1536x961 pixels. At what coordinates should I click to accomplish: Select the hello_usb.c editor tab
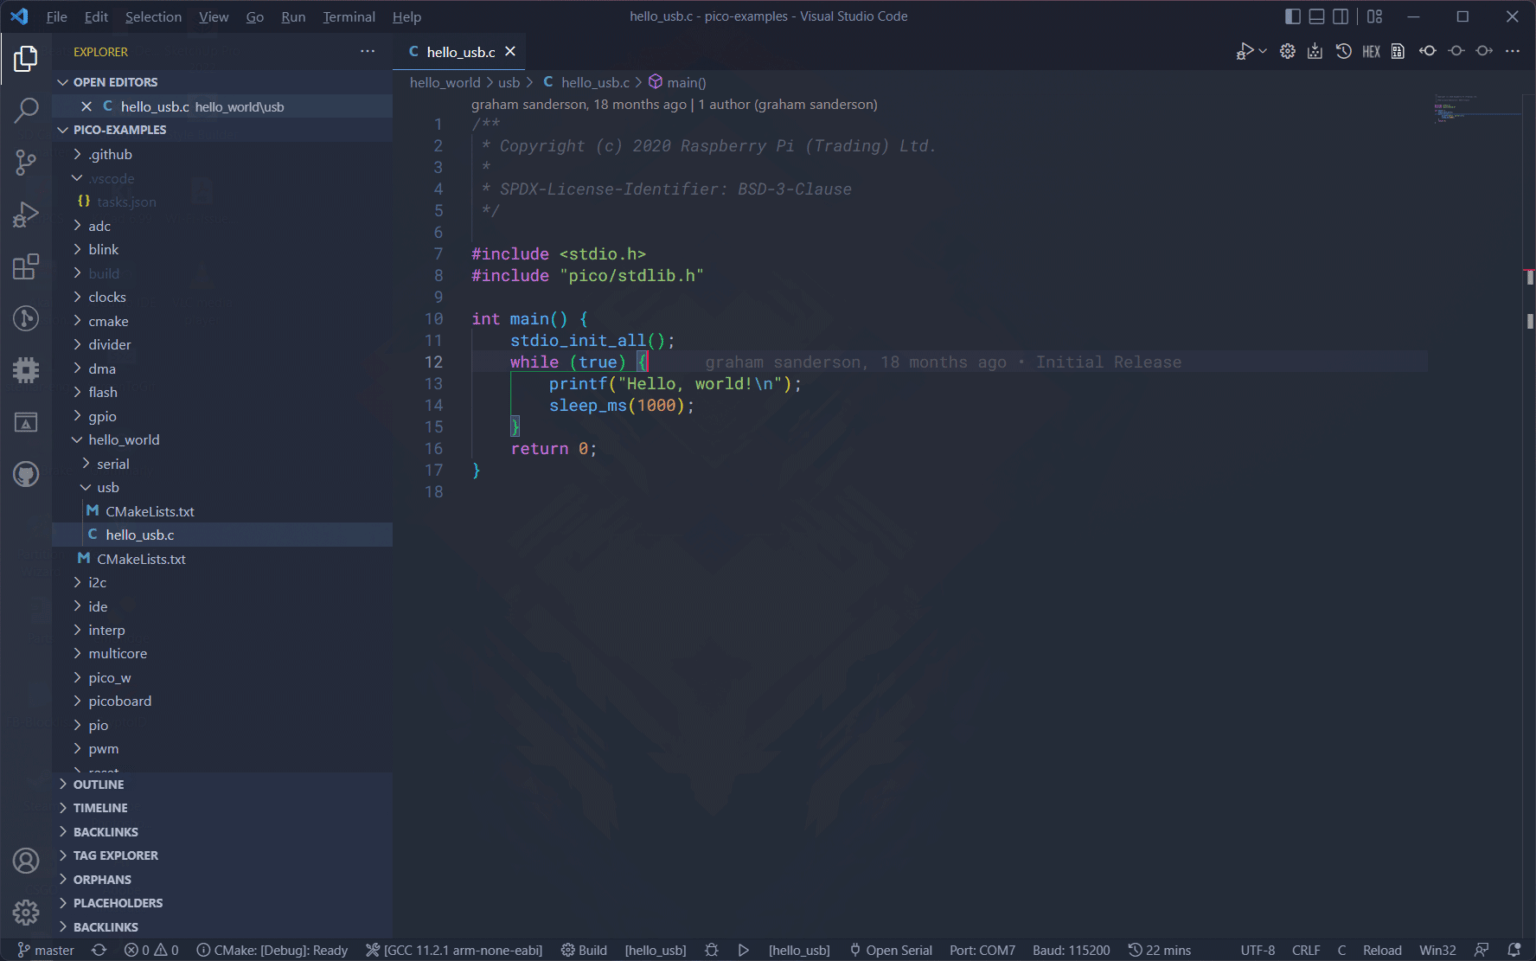(460, 52)
